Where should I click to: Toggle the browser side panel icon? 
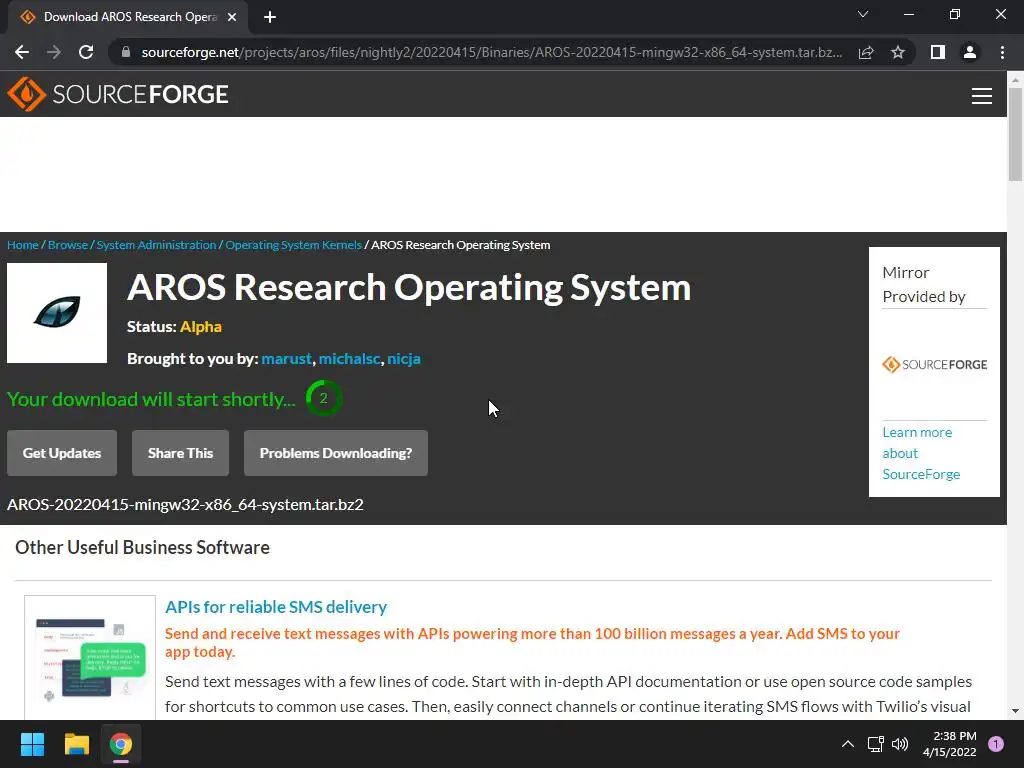[x=938, y=52]
